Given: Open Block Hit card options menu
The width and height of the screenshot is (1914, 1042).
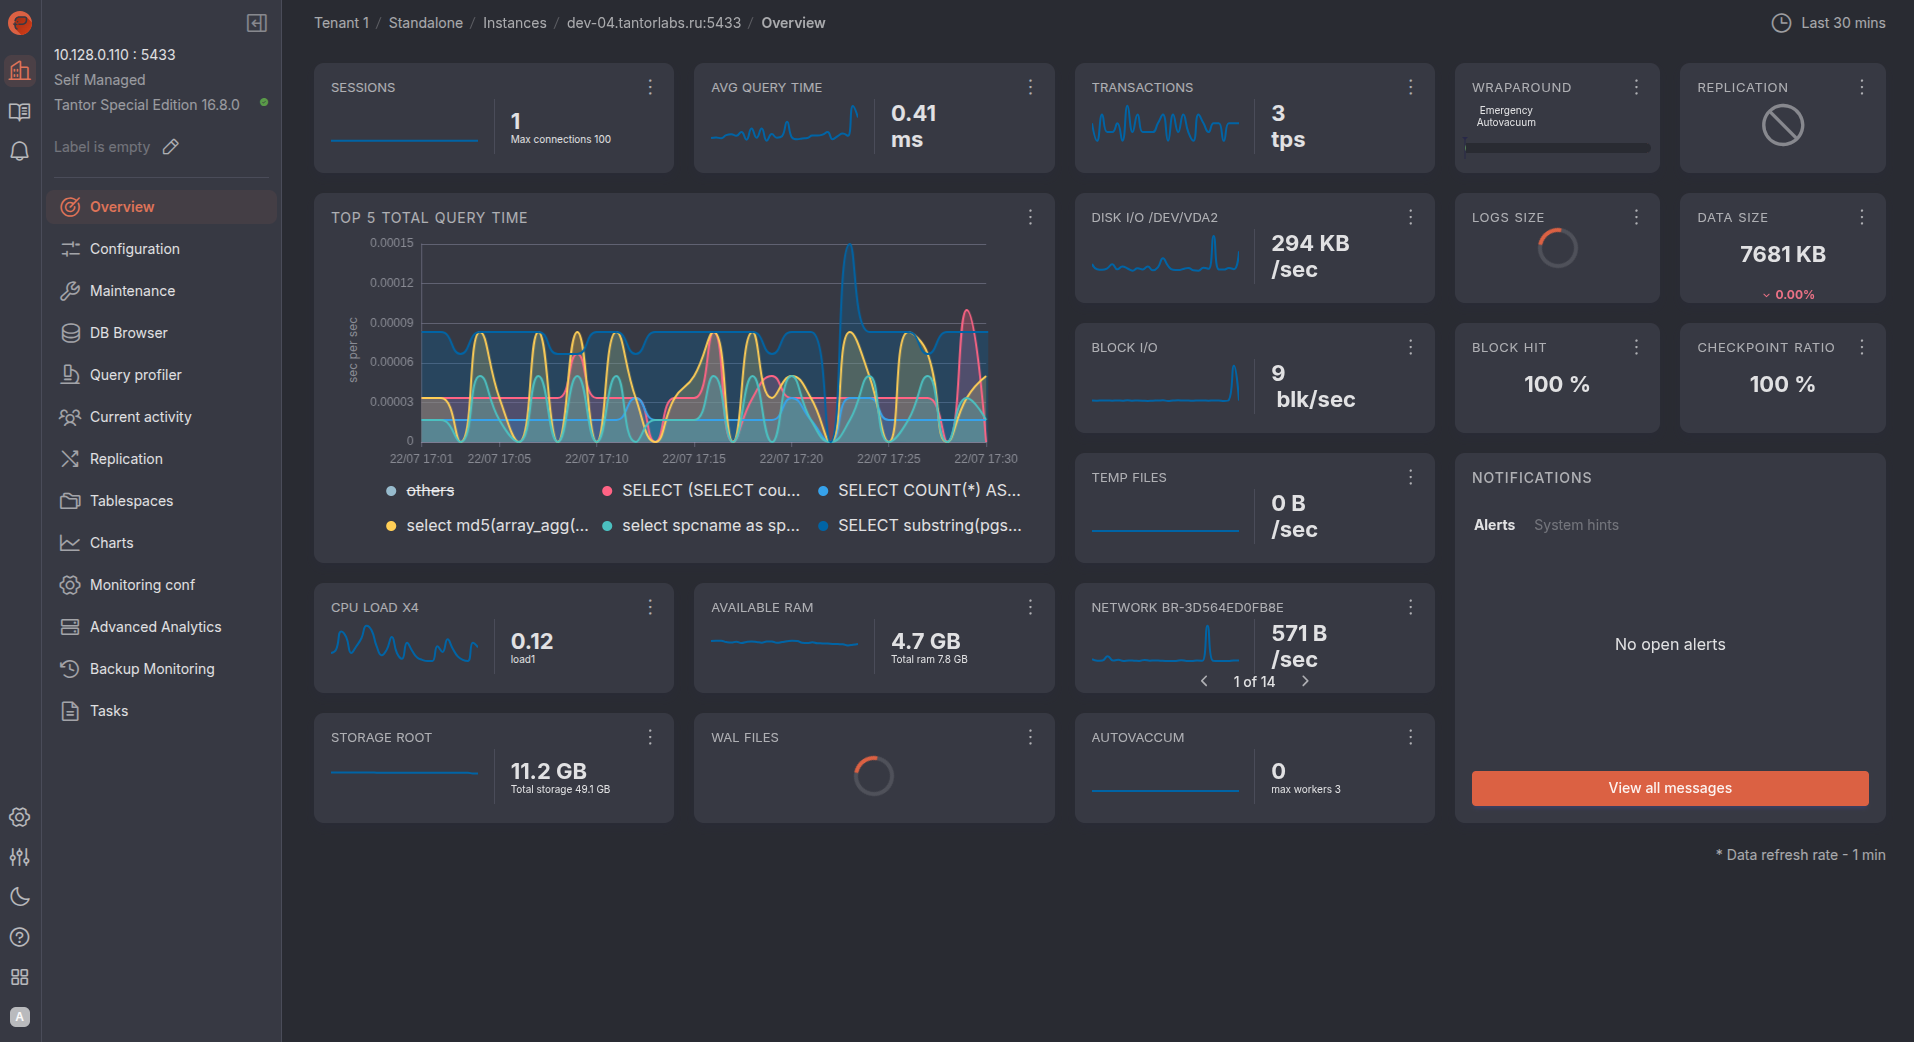Looking at the screenshot, I should (1636, 347).
